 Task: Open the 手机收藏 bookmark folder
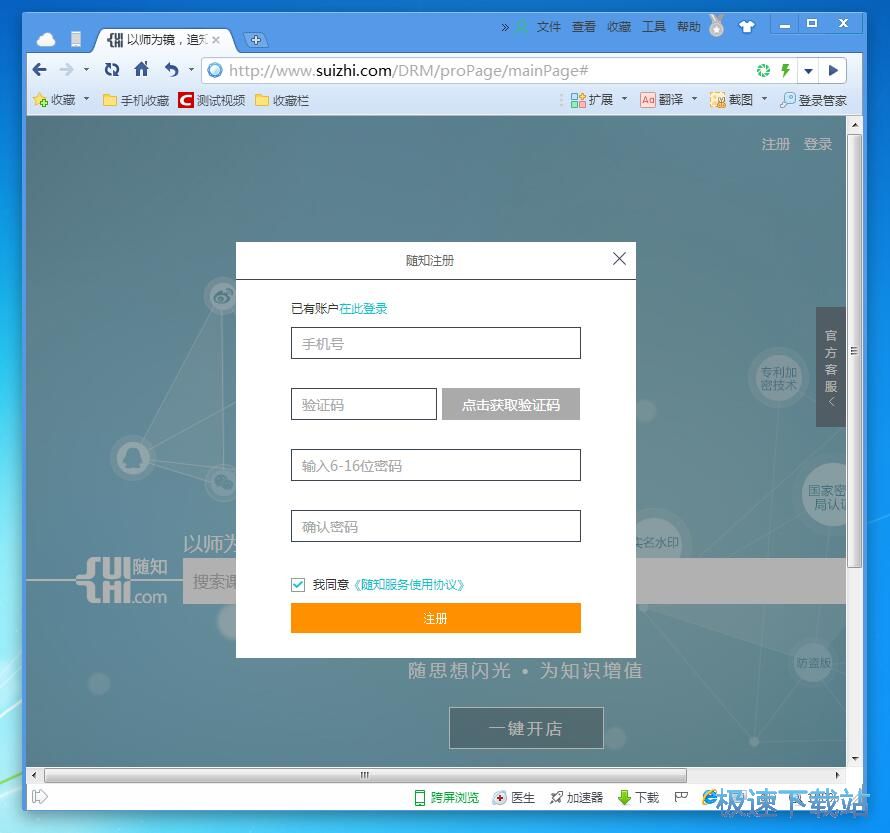136,100
